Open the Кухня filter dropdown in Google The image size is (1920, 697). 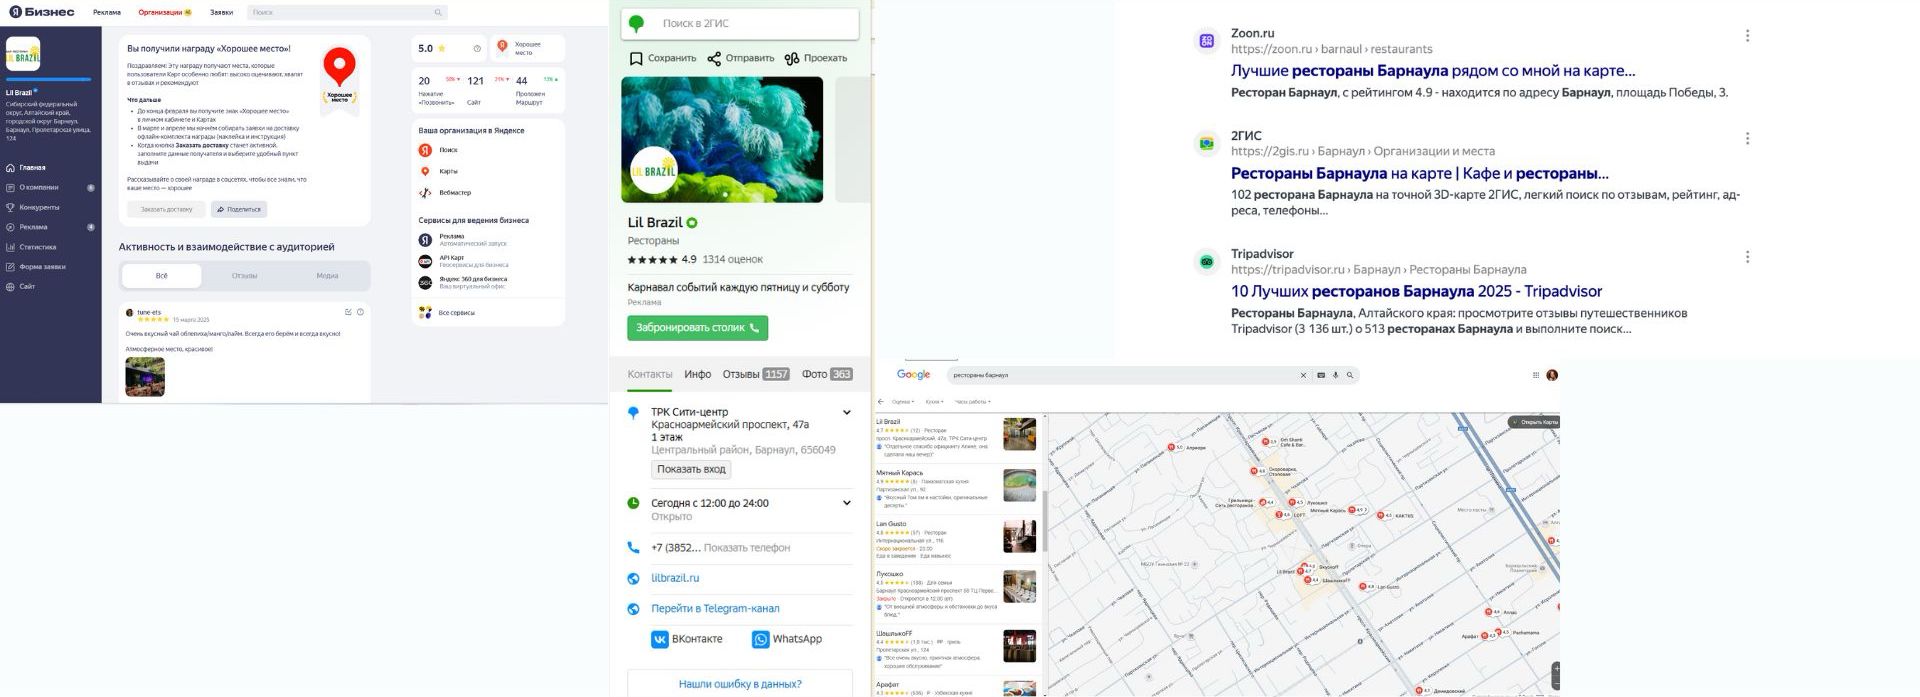click(934, 401)
